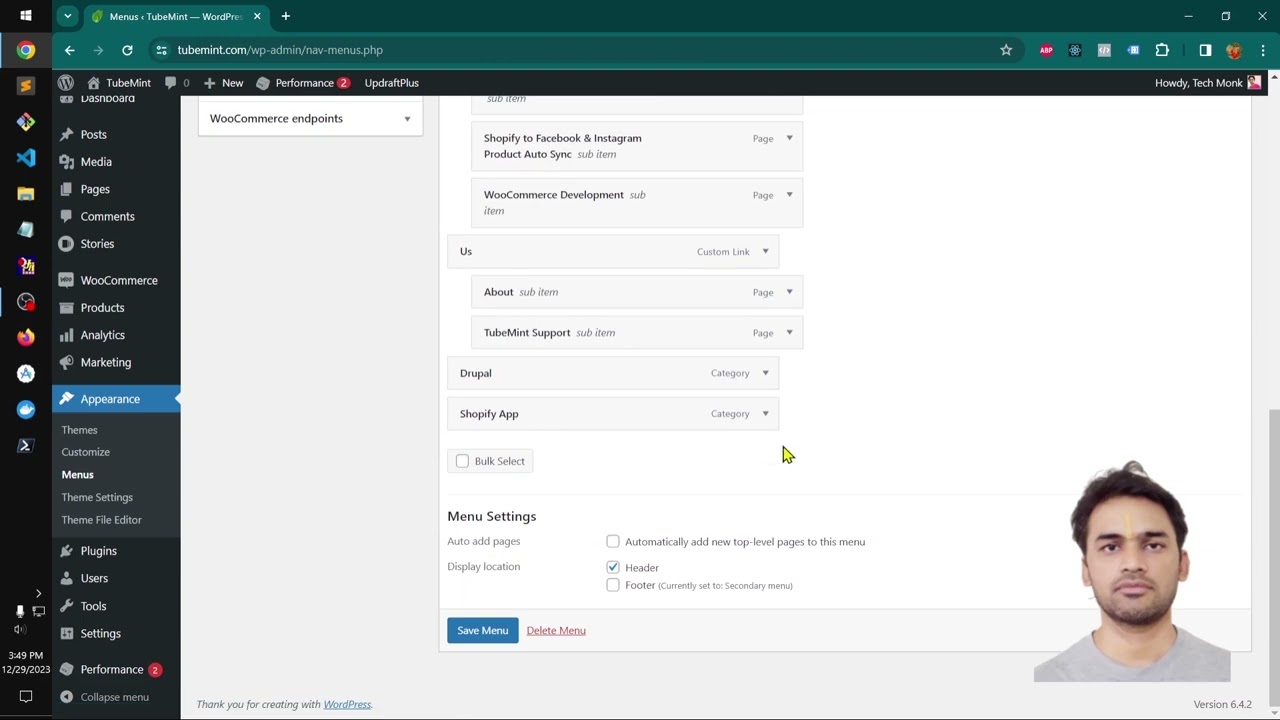Screen dimensions: 1280x720
Task: Open Firefox from the taskbar
Action: tap(26, 338)
